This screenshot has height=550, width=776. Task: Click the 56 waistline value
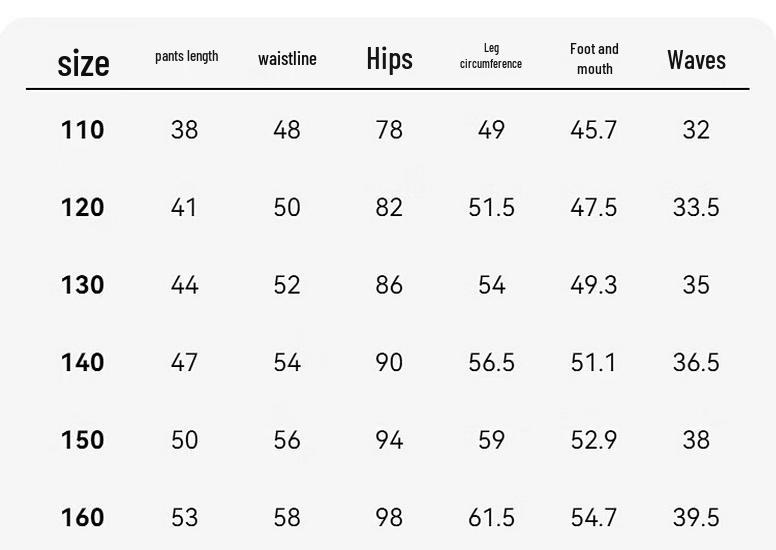pos(287,440)
